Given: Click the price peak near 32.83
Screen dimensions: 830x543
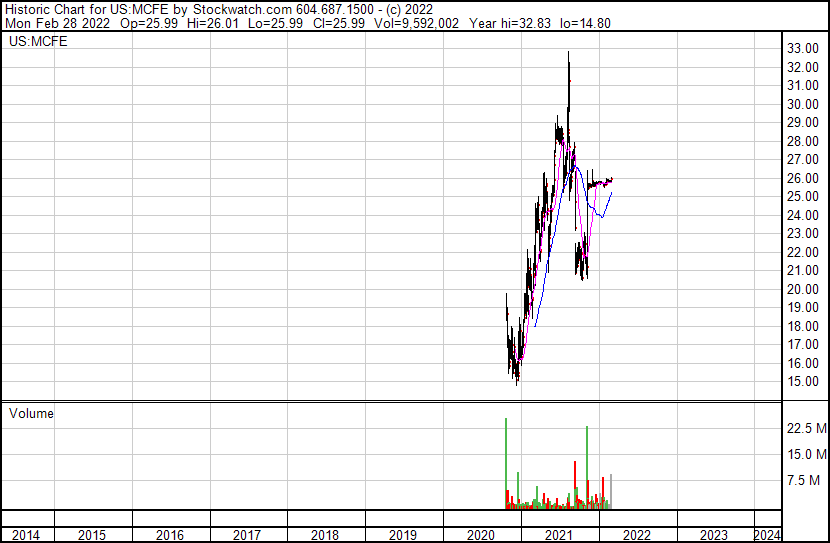Looking at the screenshot, I should [x=569, y=54].
